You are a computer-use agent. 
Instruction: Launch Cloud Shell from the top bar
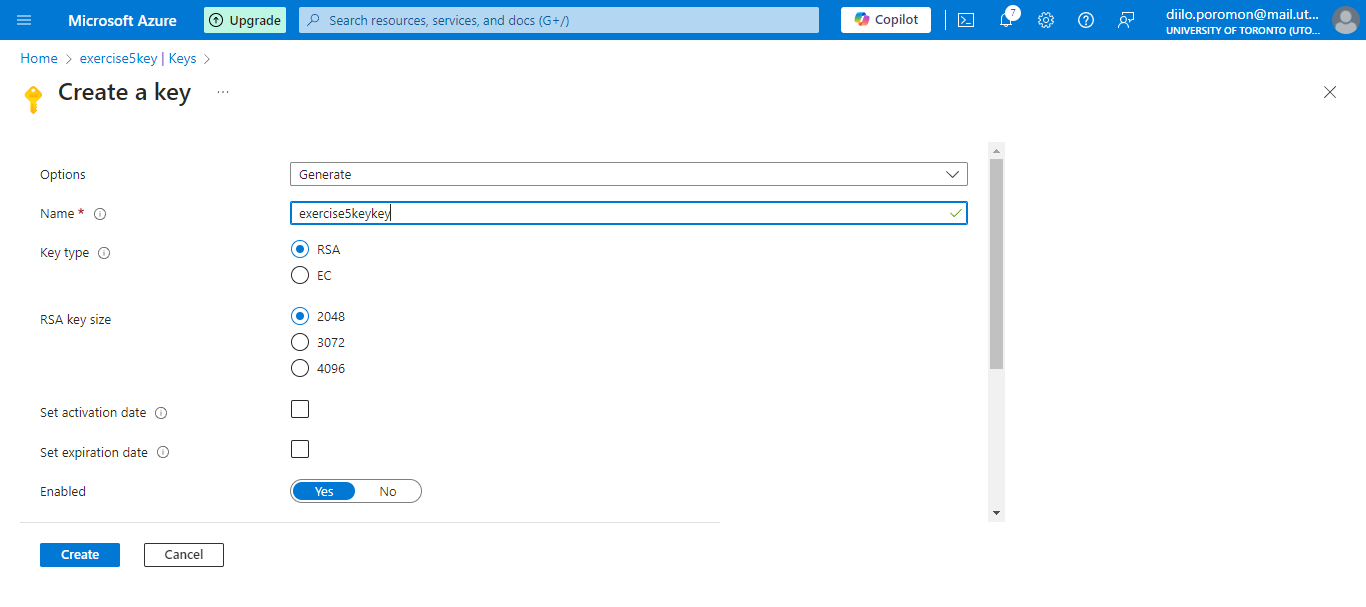pyautogui.click(x=965, y=20)
